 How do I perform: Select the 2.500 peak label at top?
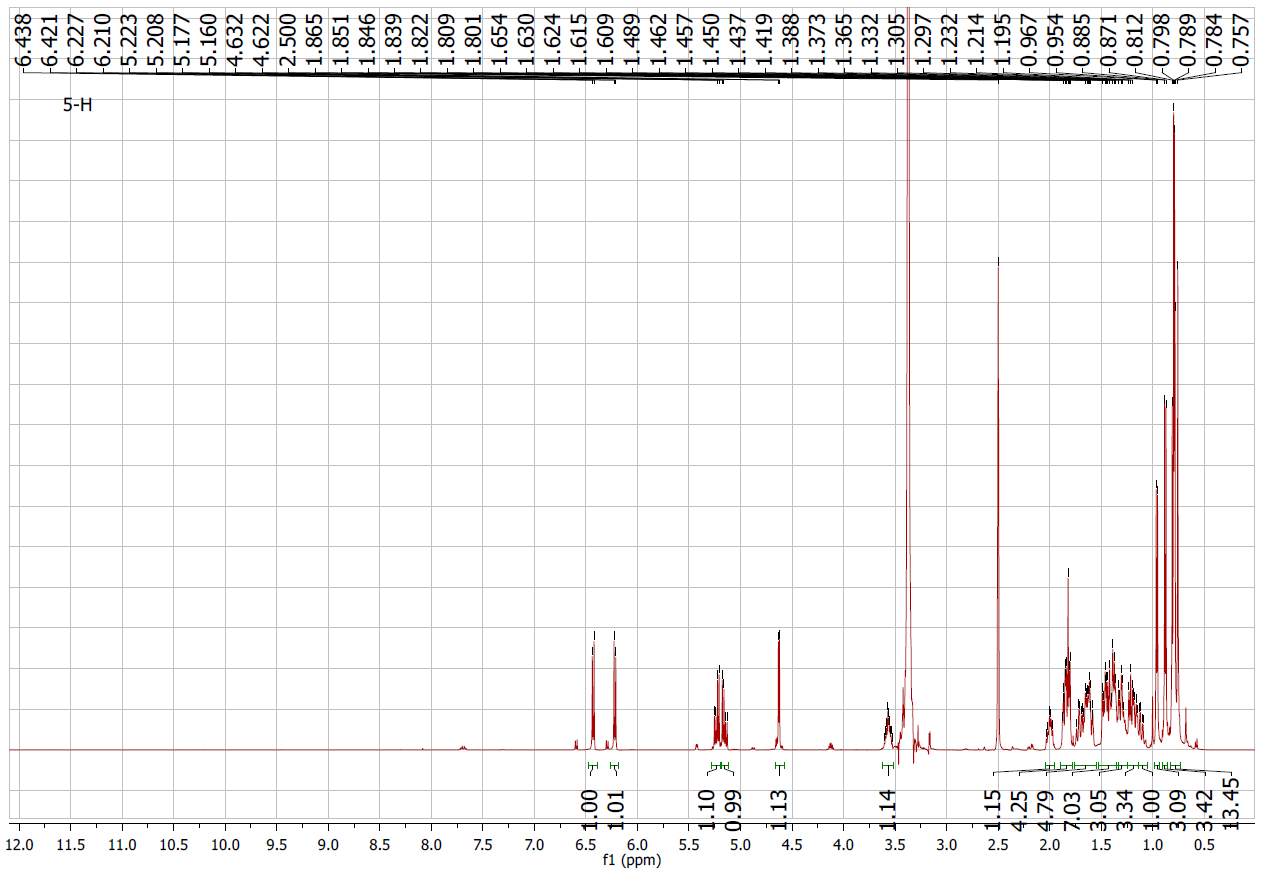pos(287,36)
